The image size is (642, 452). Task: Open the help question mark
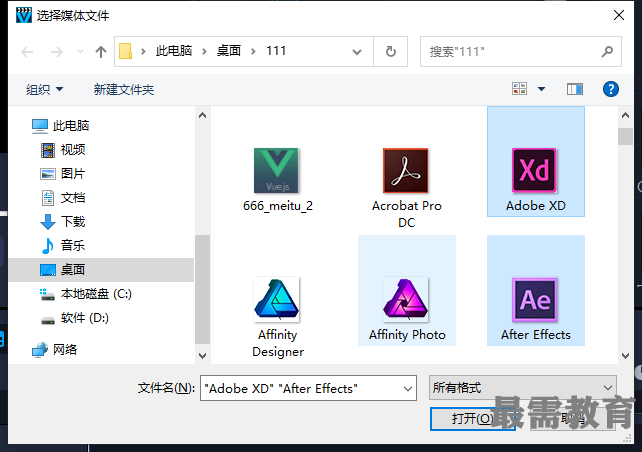pyautogui.click(x=610, y=89)
